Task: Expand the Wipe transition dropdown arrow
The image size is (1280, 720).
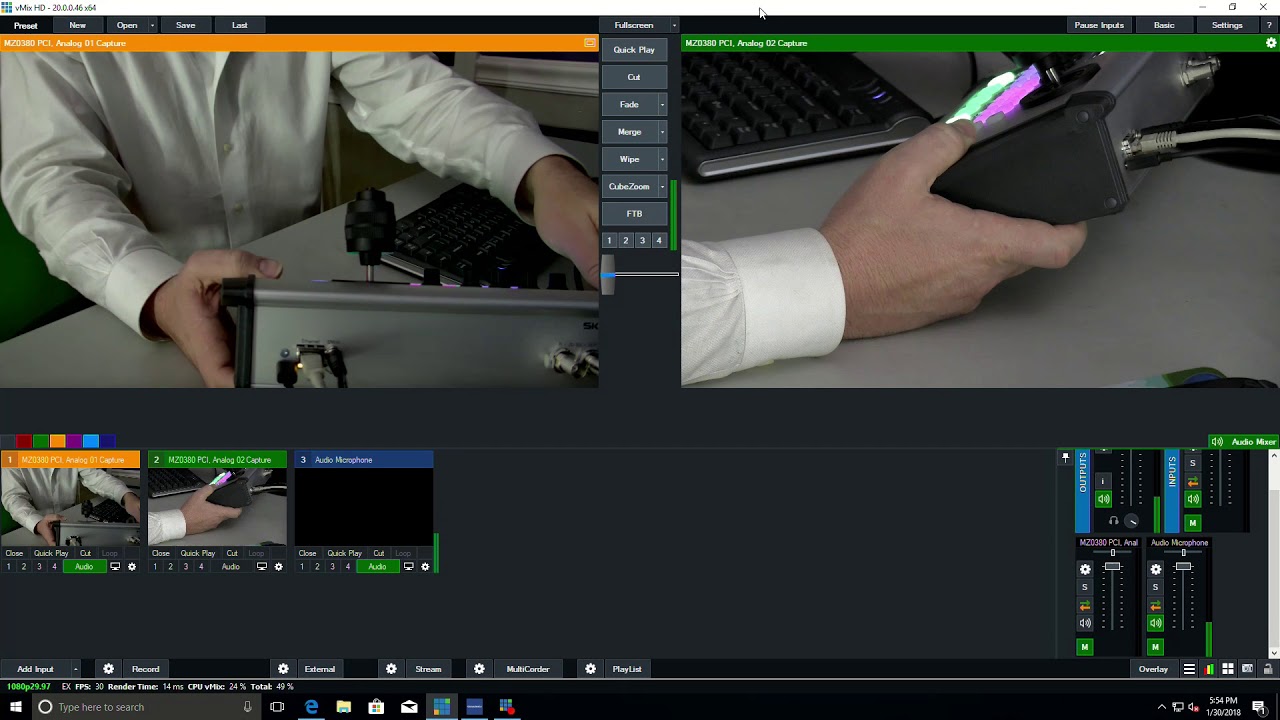Action: (662, 159)
